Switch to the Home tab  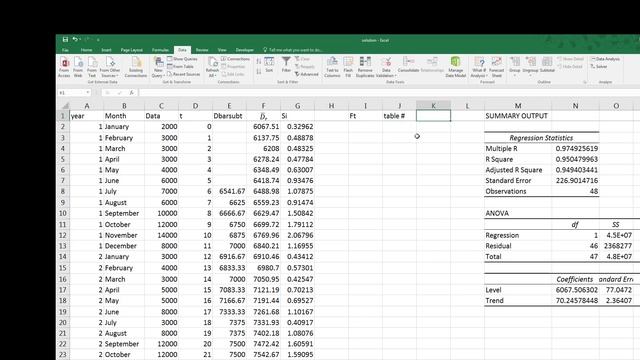(x=86, y=50)
